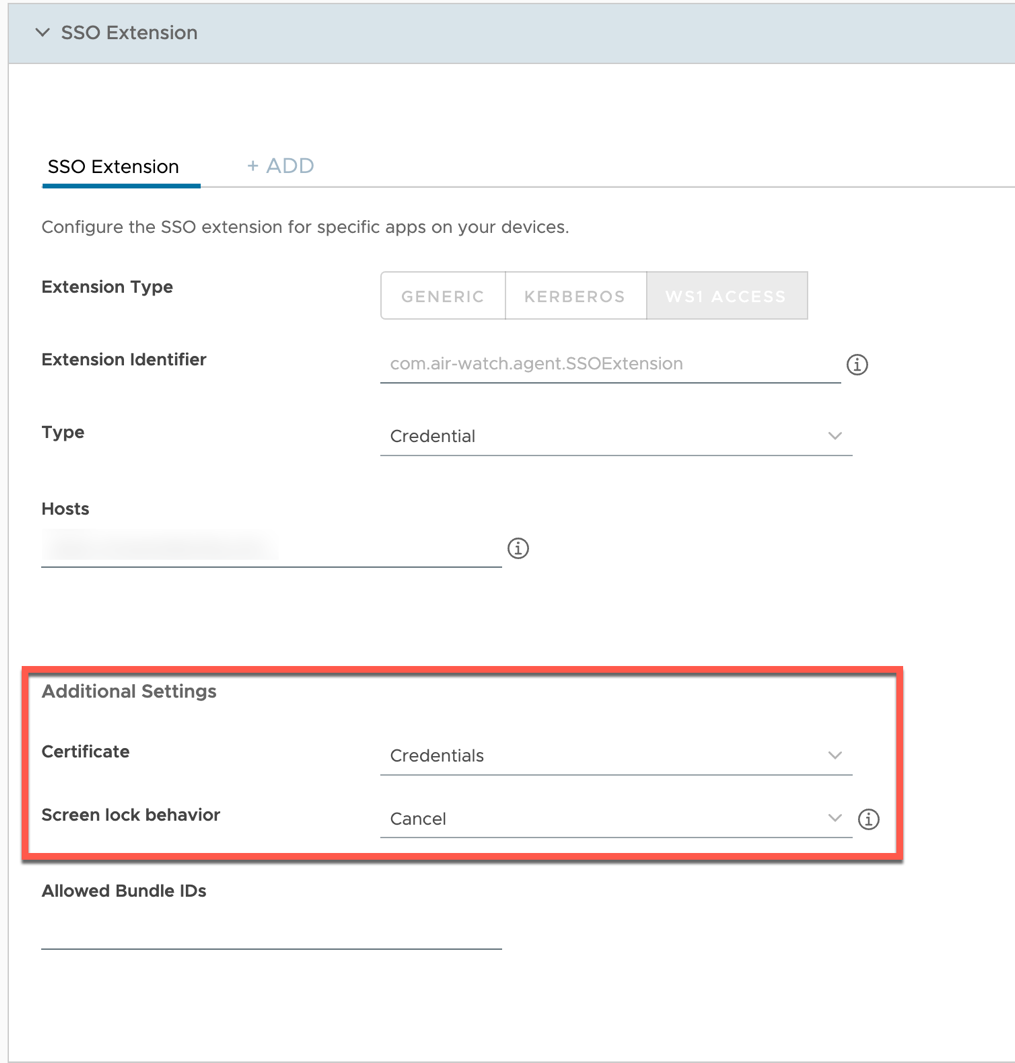Select the WS1 ACCESS extension type
1015x1063 pixels.
pos(726,296)
